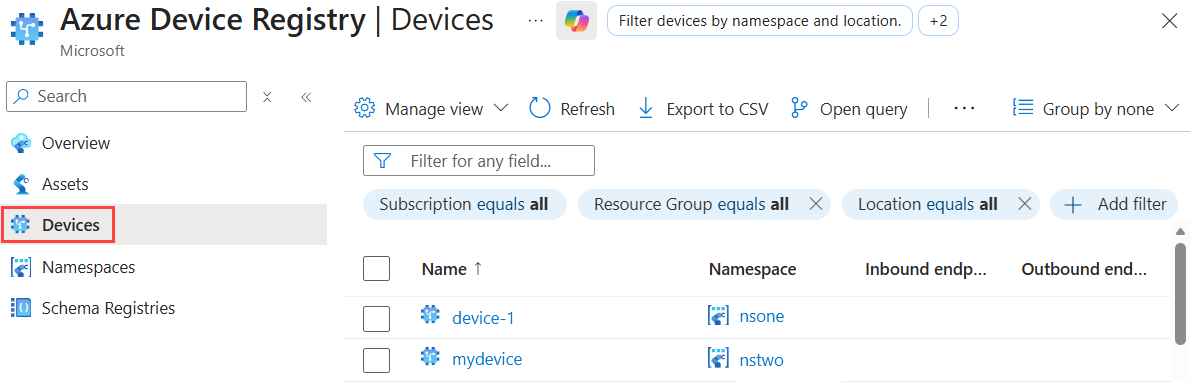
Task: Expand the +2 more suggestions pill
Action: (938, 21)
